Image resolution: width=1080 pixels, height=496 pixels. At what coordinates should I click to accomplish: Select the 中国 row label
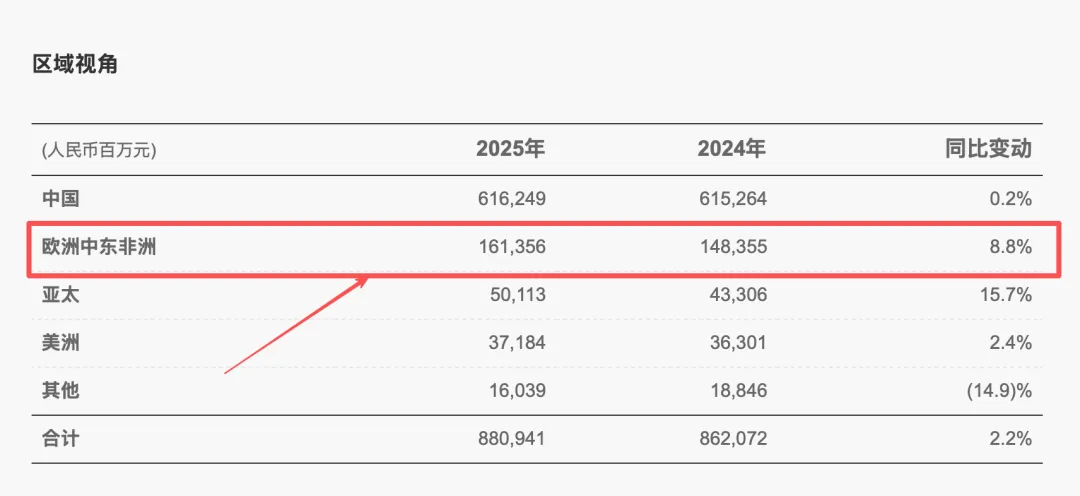click(x=61, y=199)
